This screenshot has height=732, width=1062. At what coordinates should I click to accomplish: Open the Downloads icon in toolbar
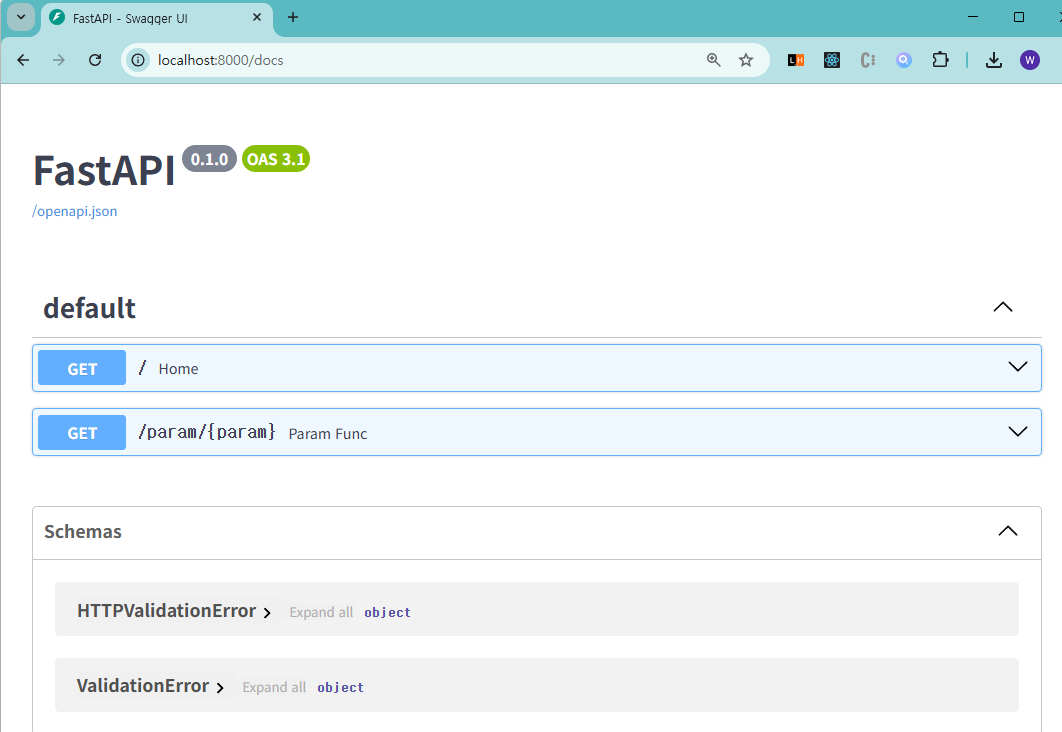click(994, 60)
